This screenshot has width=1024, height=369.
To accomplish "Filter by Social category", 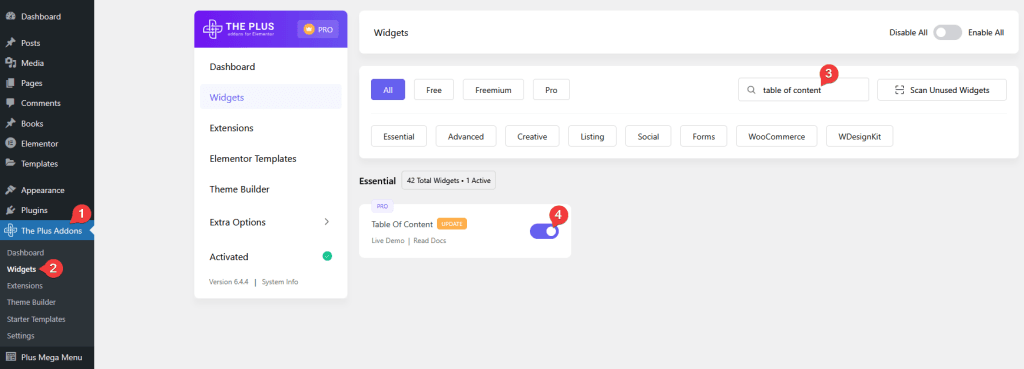I will click(648, 136).
